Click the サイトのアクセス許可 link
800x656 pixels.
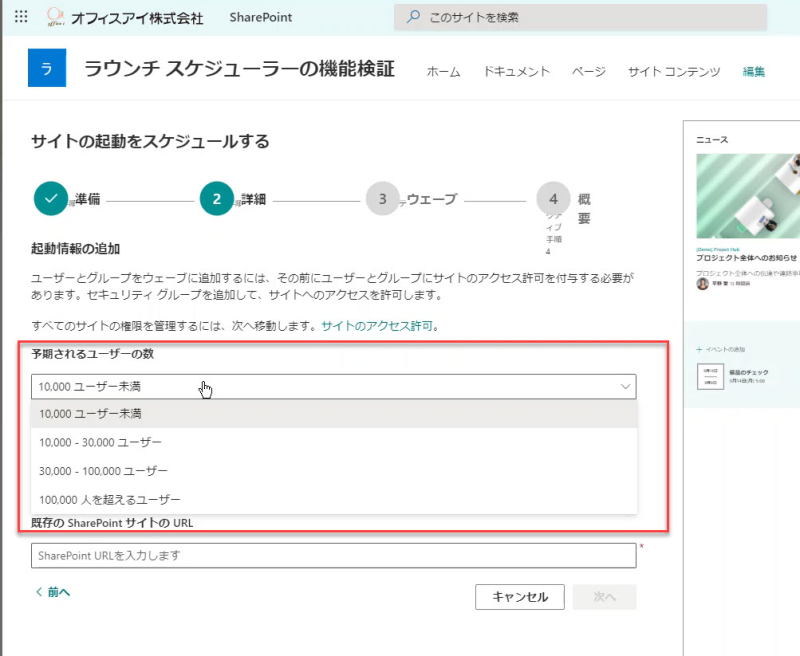(377, 325)
